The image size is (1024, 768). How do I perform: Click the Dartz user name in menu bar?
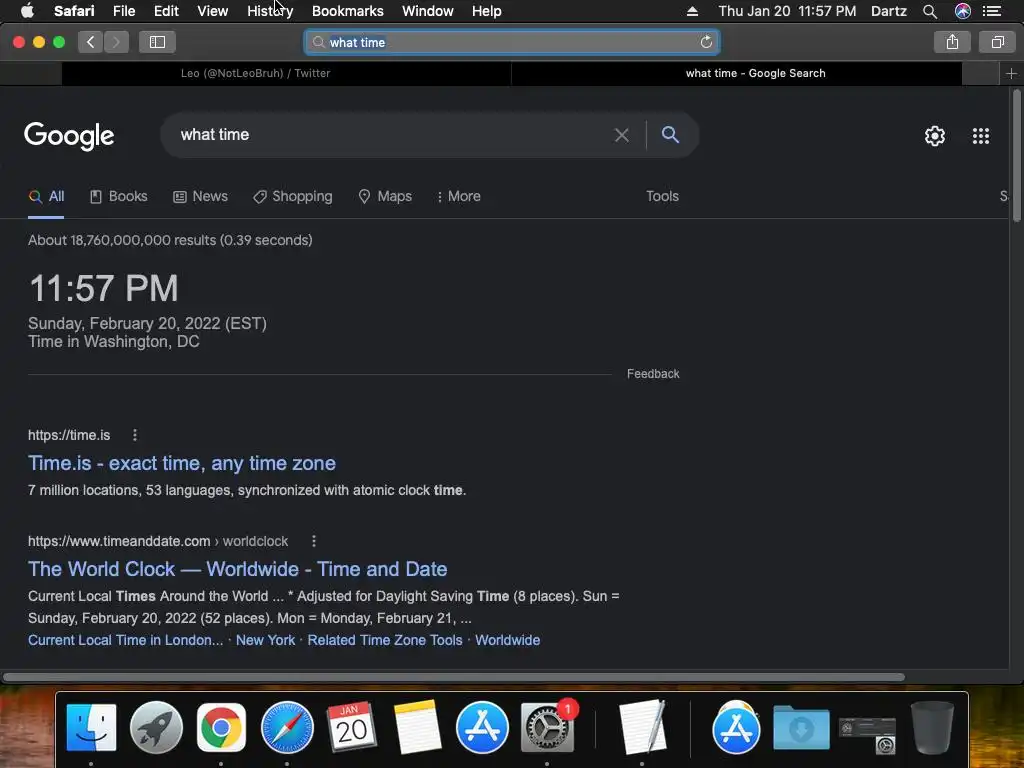(888, 11)
